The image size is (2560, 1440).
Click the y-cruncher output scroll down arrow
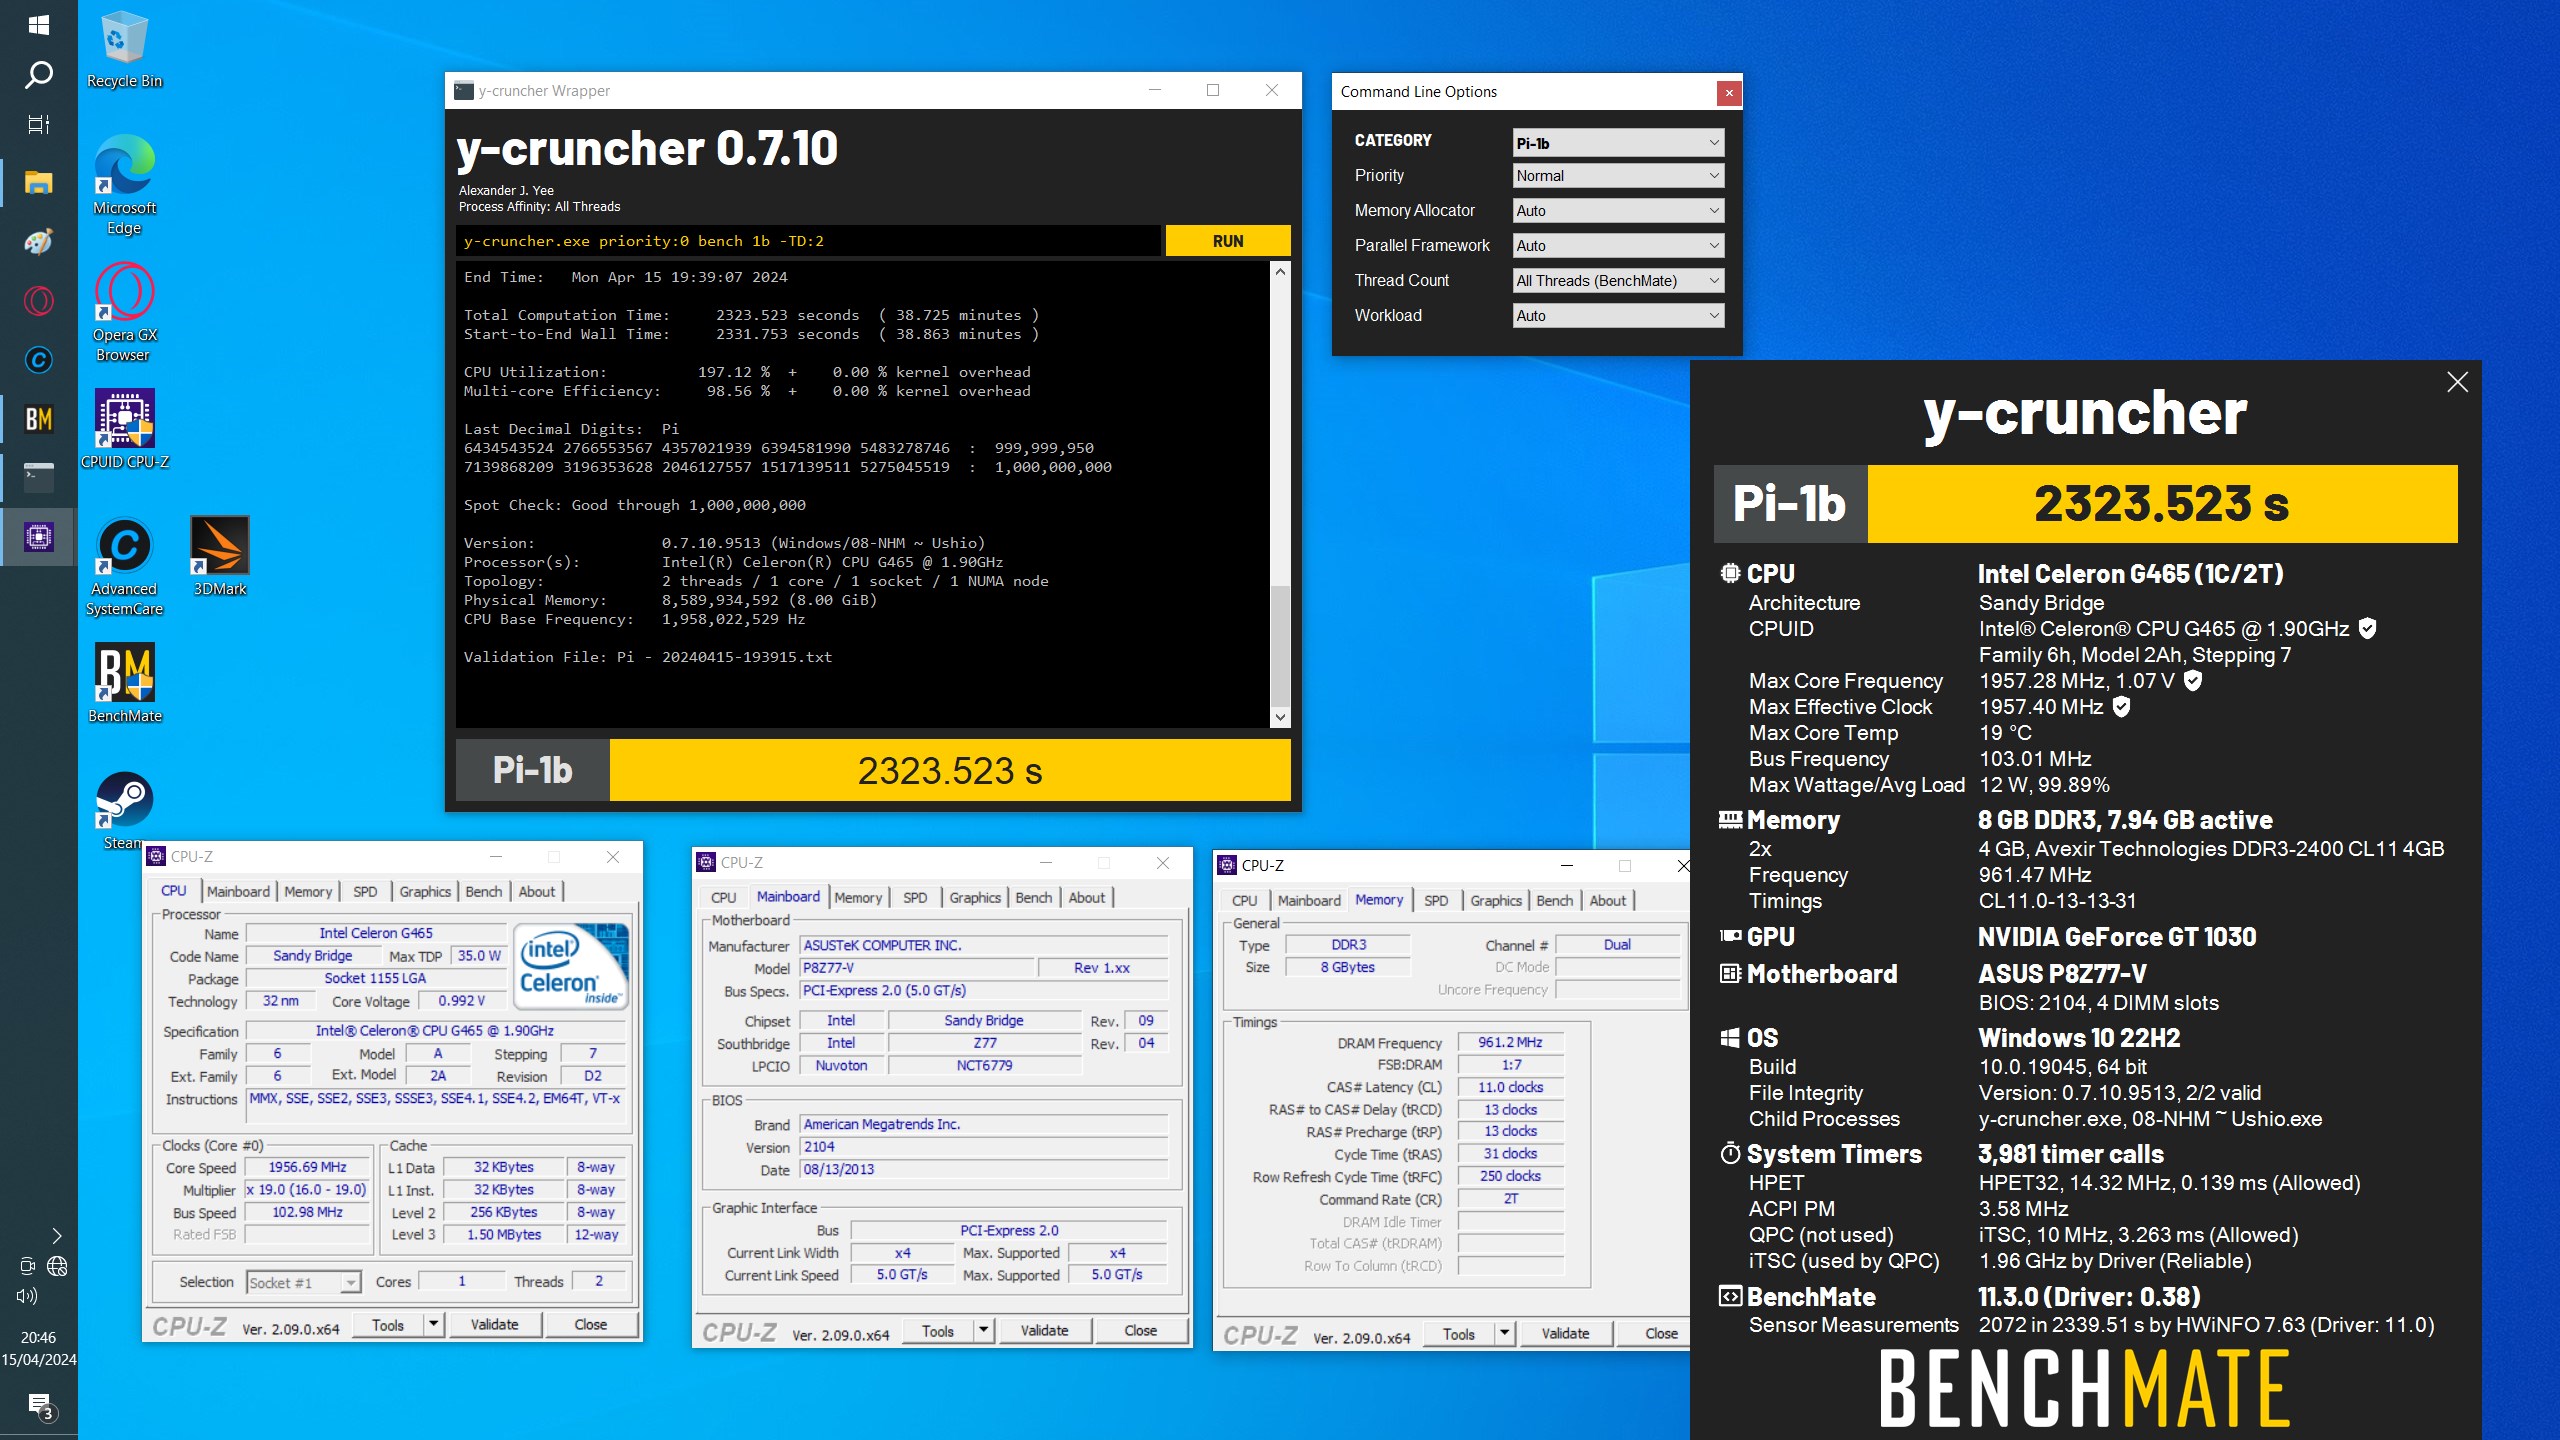(1280, 717)
